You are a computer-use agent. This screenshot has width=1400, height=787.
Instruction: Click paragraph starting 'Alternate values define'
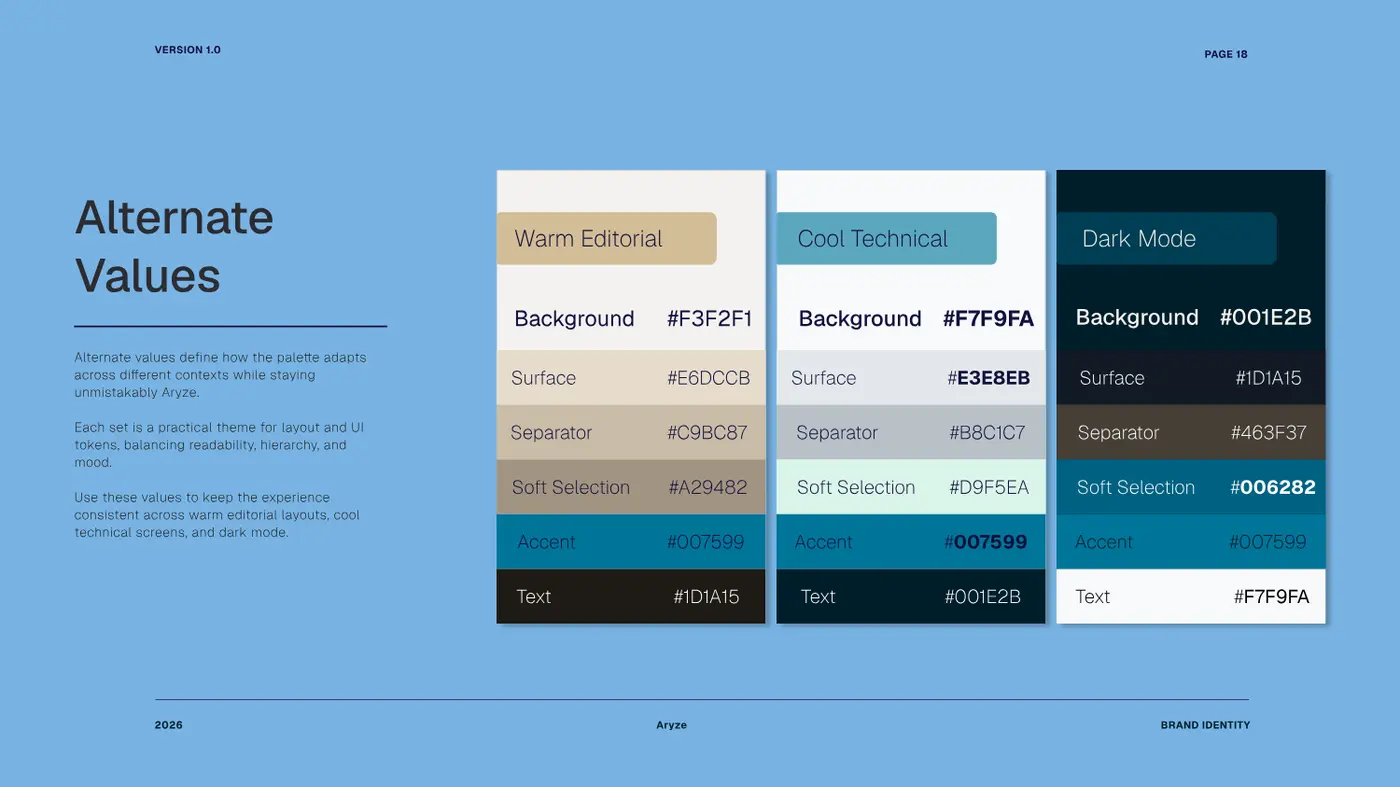tap(220, 375)
